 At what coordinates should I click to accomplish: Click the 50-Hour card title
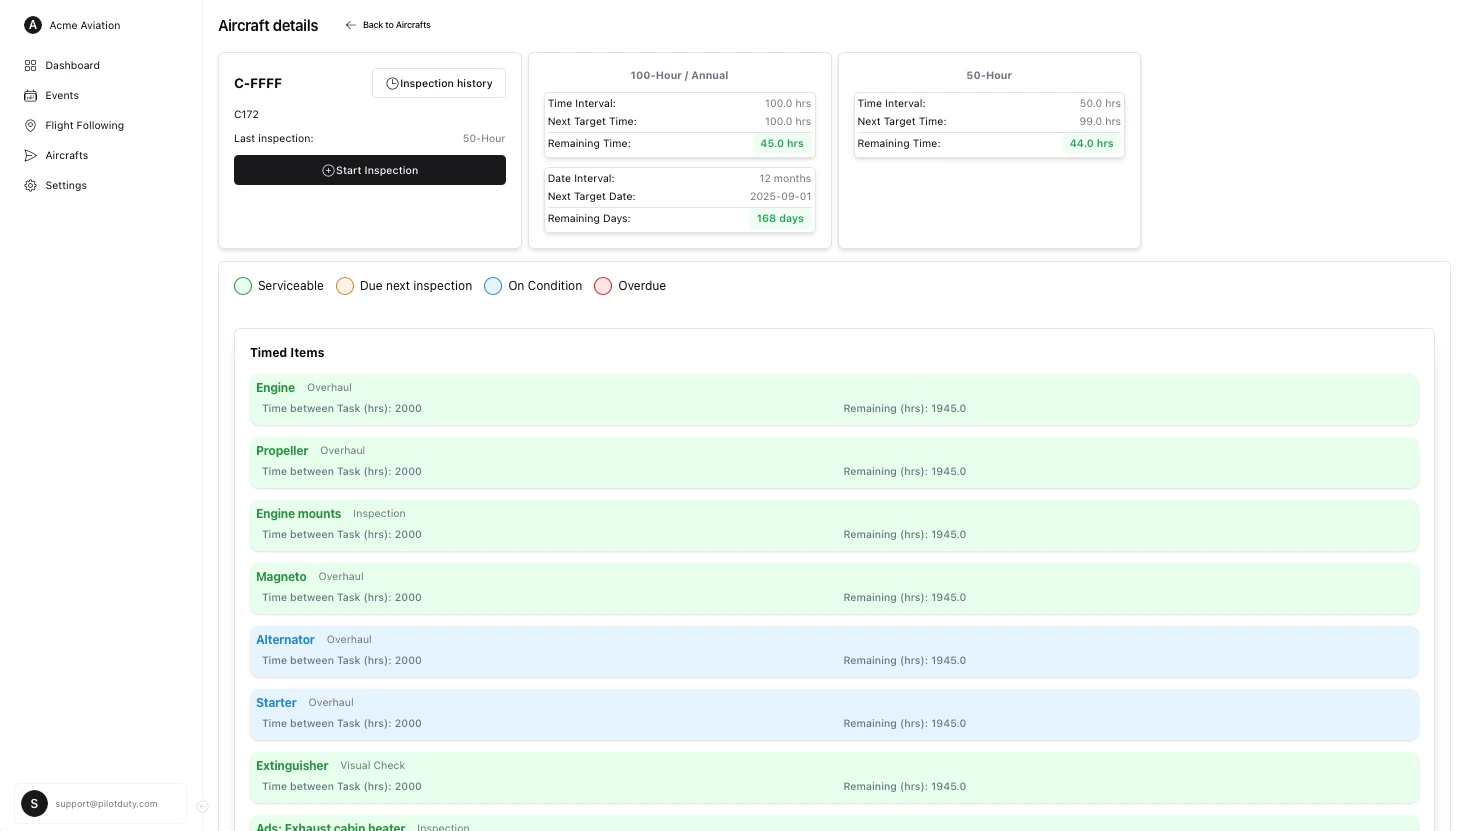(x=989, y=76)
